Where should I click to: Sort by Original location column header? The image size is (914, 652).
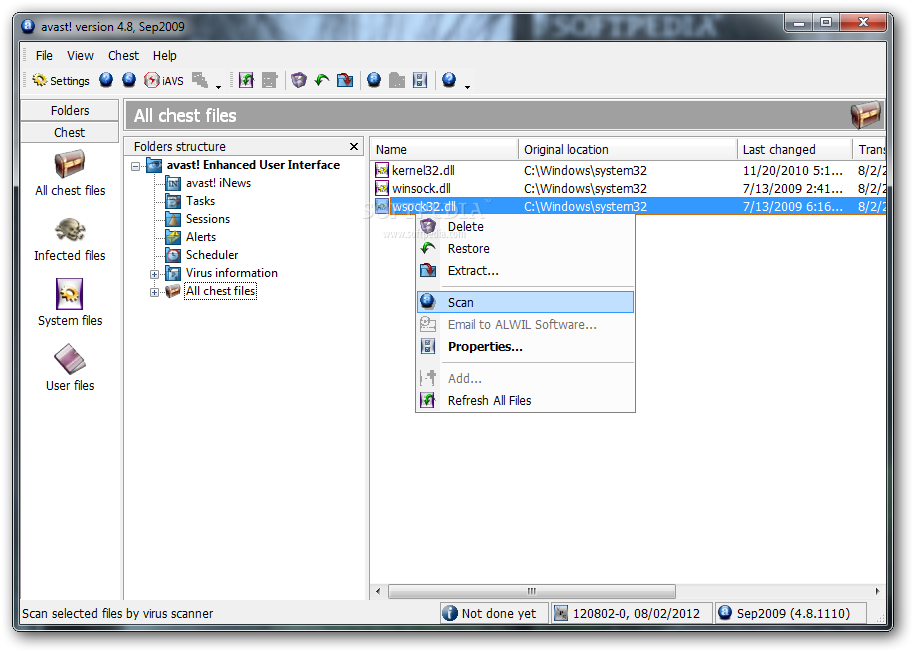point(628,149)
